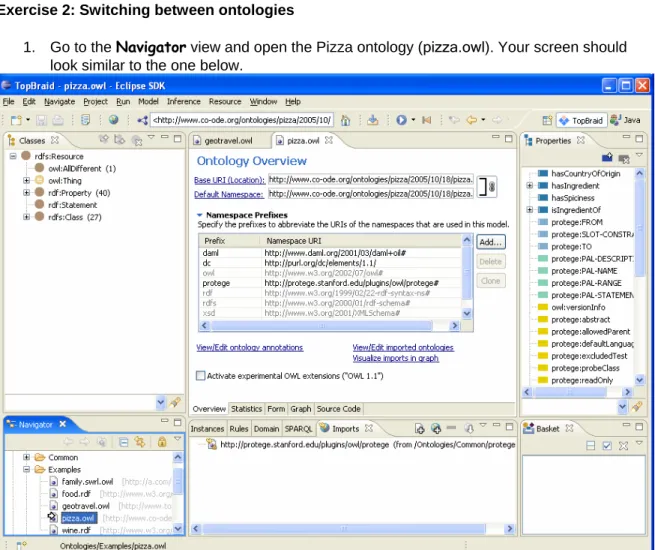Click the Open Perspective icon
Image resolution: width=655 pixels, height=550 pixels.
click(547, 120)
